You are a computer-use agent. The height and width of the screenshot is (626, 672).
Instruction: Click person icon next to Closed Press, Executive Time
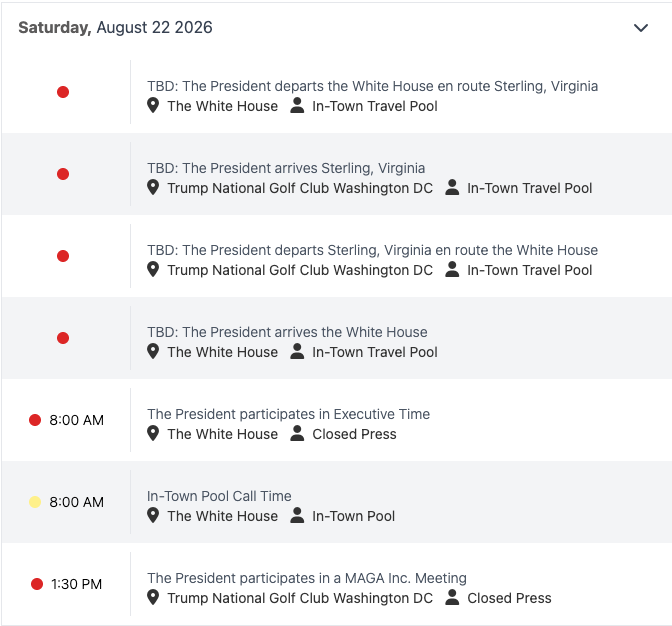[x=297, y=434]
